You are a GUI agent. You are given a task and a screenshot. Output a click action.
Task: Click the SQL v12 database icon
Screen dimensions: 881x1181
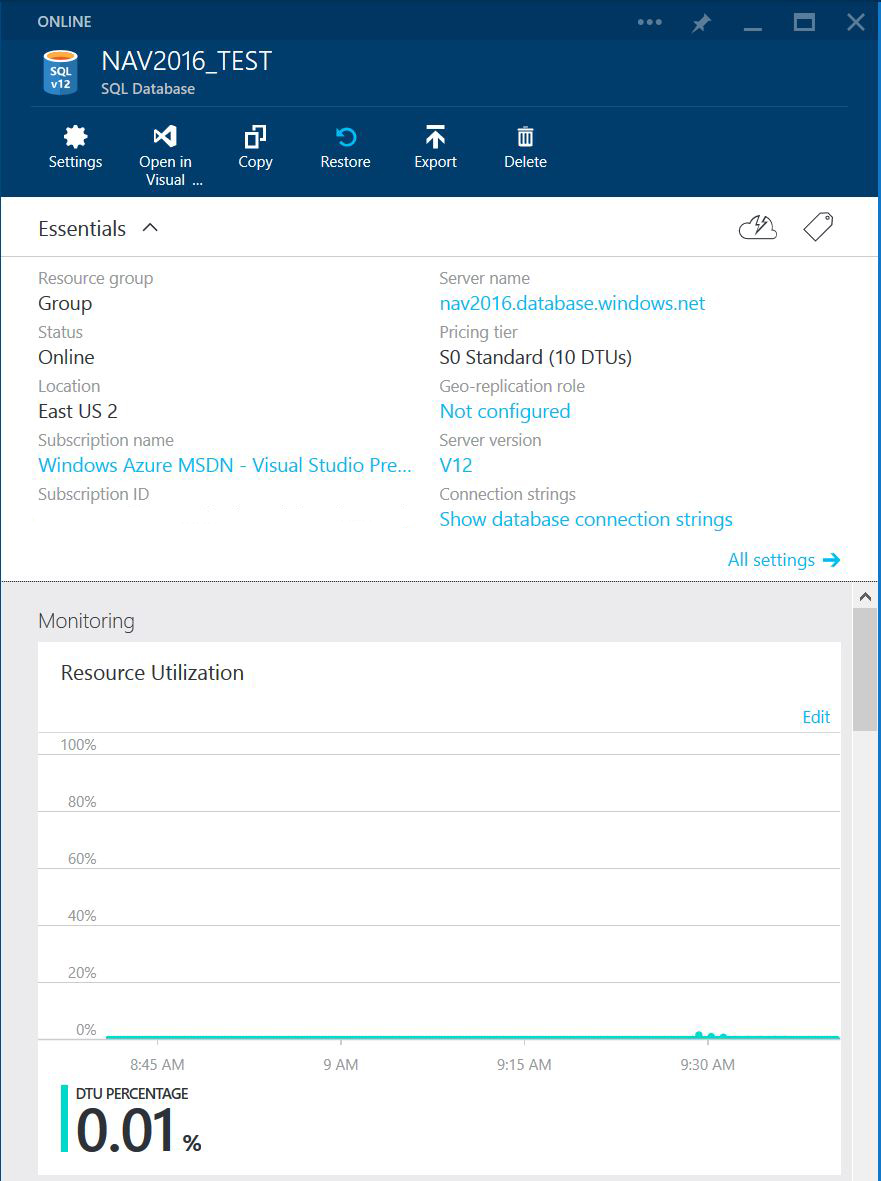(60, 73)
